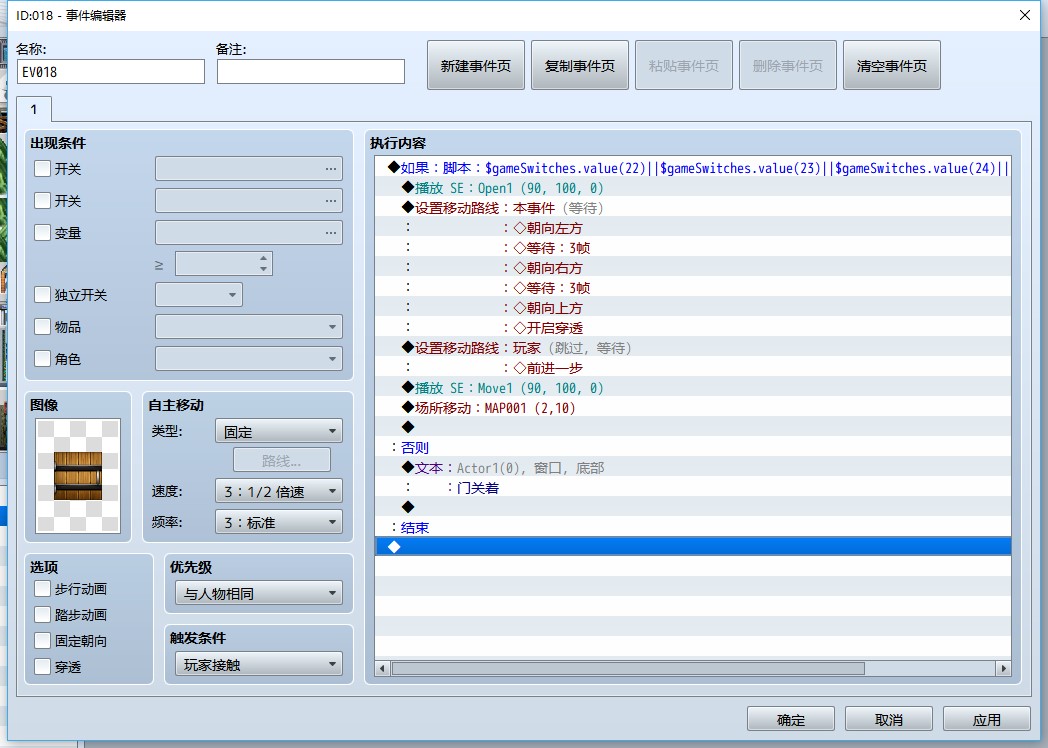Open the 开关 selector ellipsis on first row
Image resolution: width=1048 pixels, height=748 pixels.
(331, 169)
